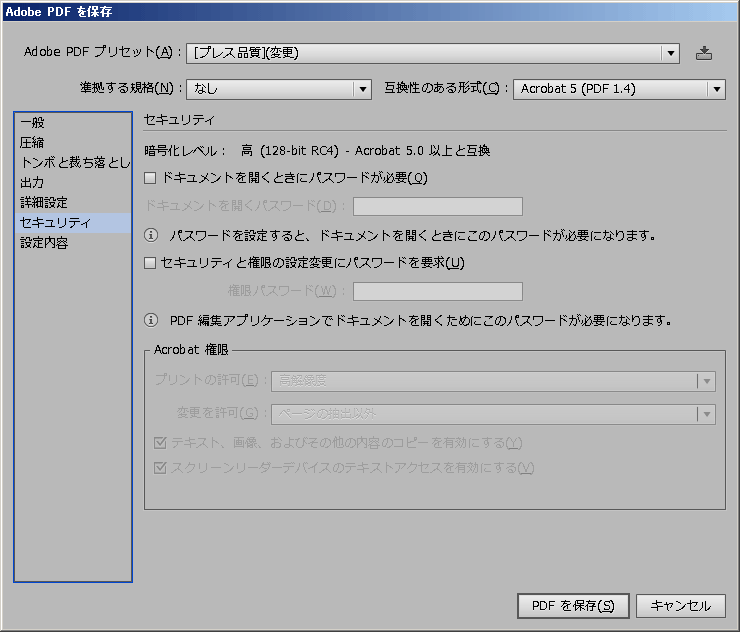Select 圧縮 in the category list
This screenshot has width=740, height=632.
32,142
